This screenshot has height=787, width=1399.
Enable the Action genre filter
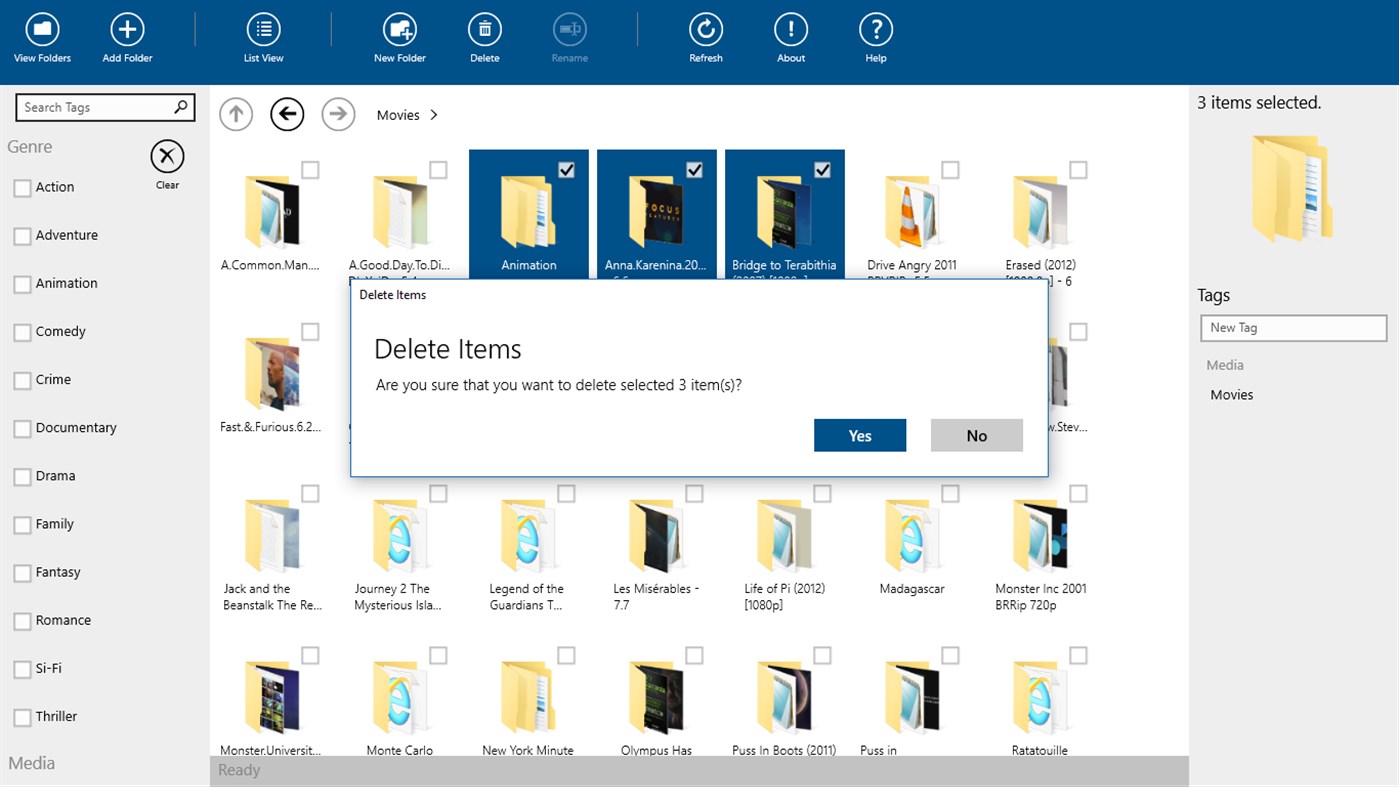tap(21, 187)
